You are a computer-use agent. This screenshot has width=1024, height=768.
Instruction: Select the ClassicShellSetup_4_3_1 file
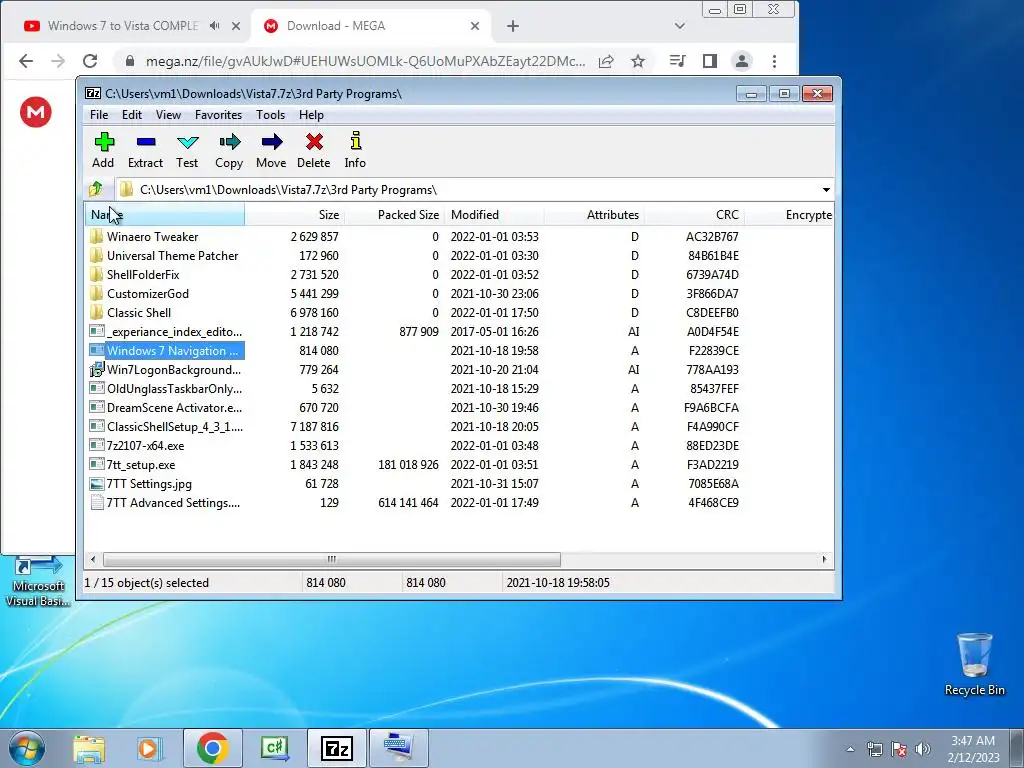pyautogui.click(x=174, y=426)
